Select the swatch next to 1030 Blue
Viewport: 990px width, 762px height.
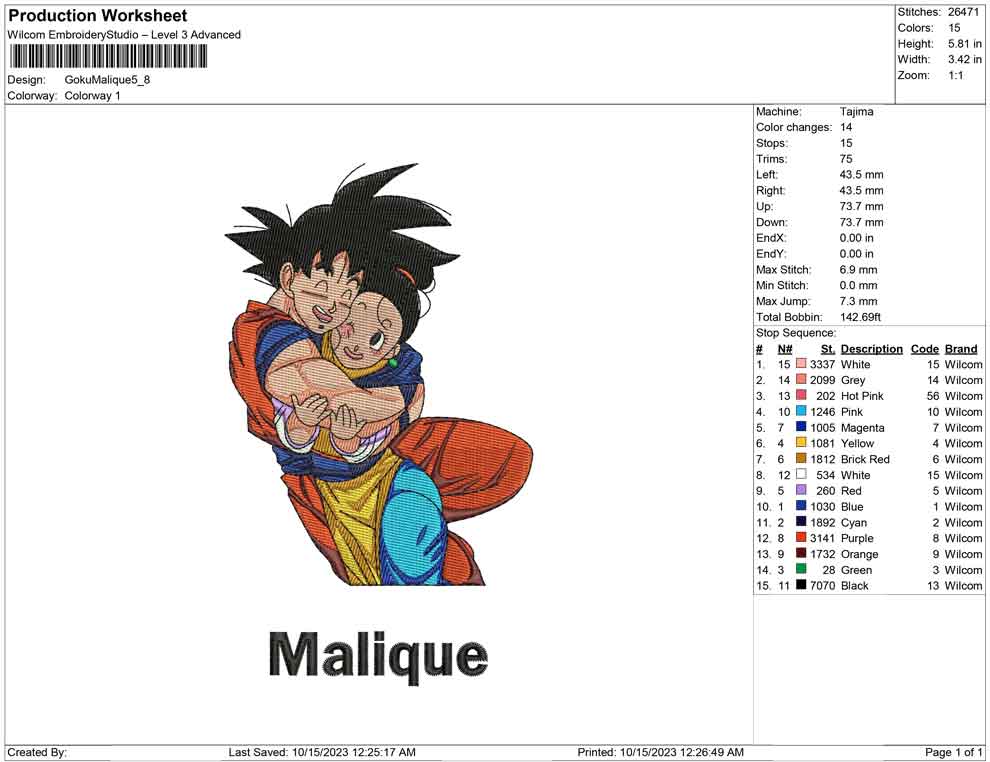[x=801, y=506]
